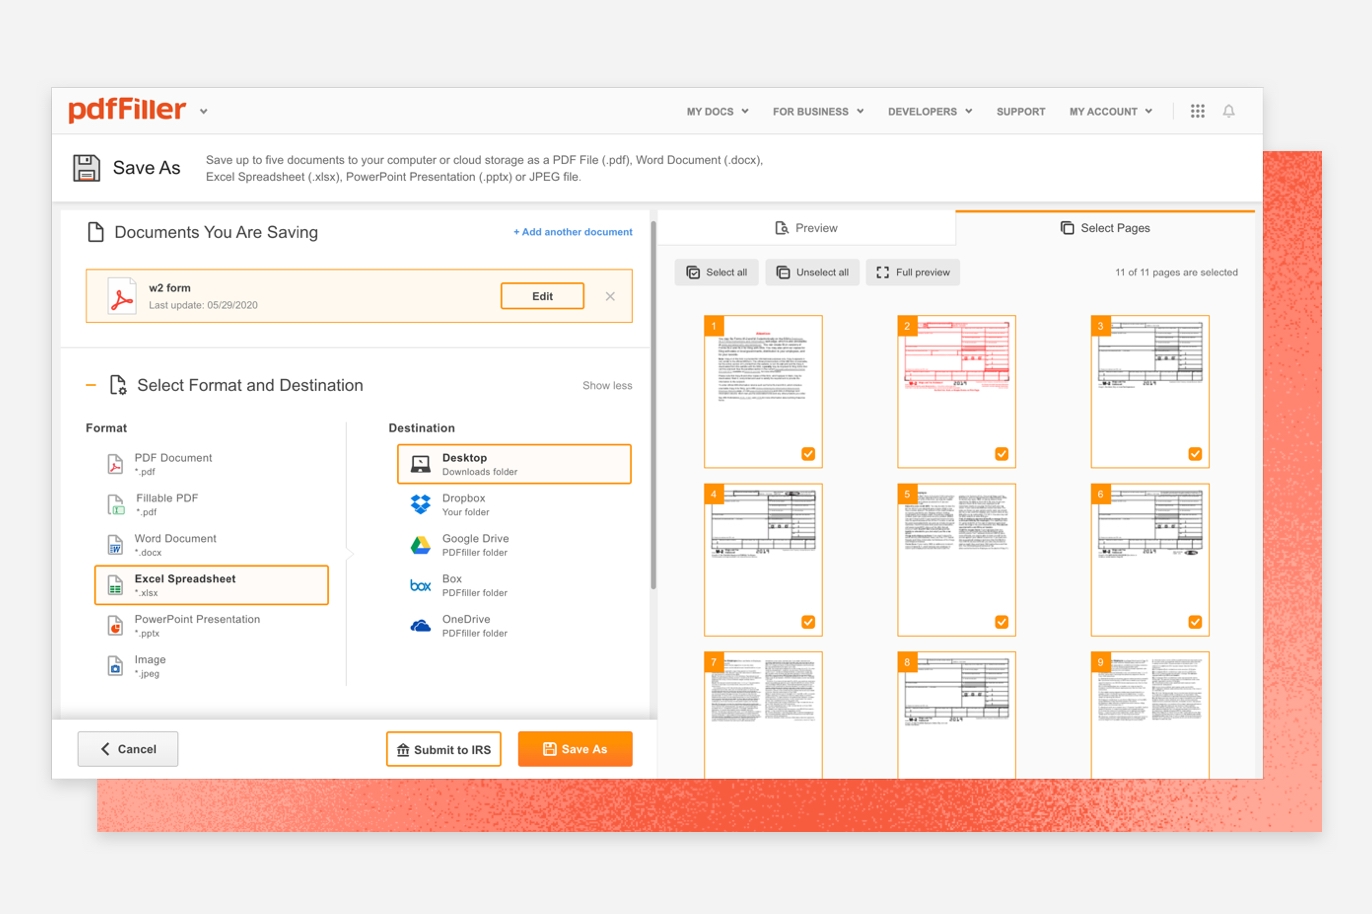Choose the Excel Spreadsheet format

[x=211, y=585]
